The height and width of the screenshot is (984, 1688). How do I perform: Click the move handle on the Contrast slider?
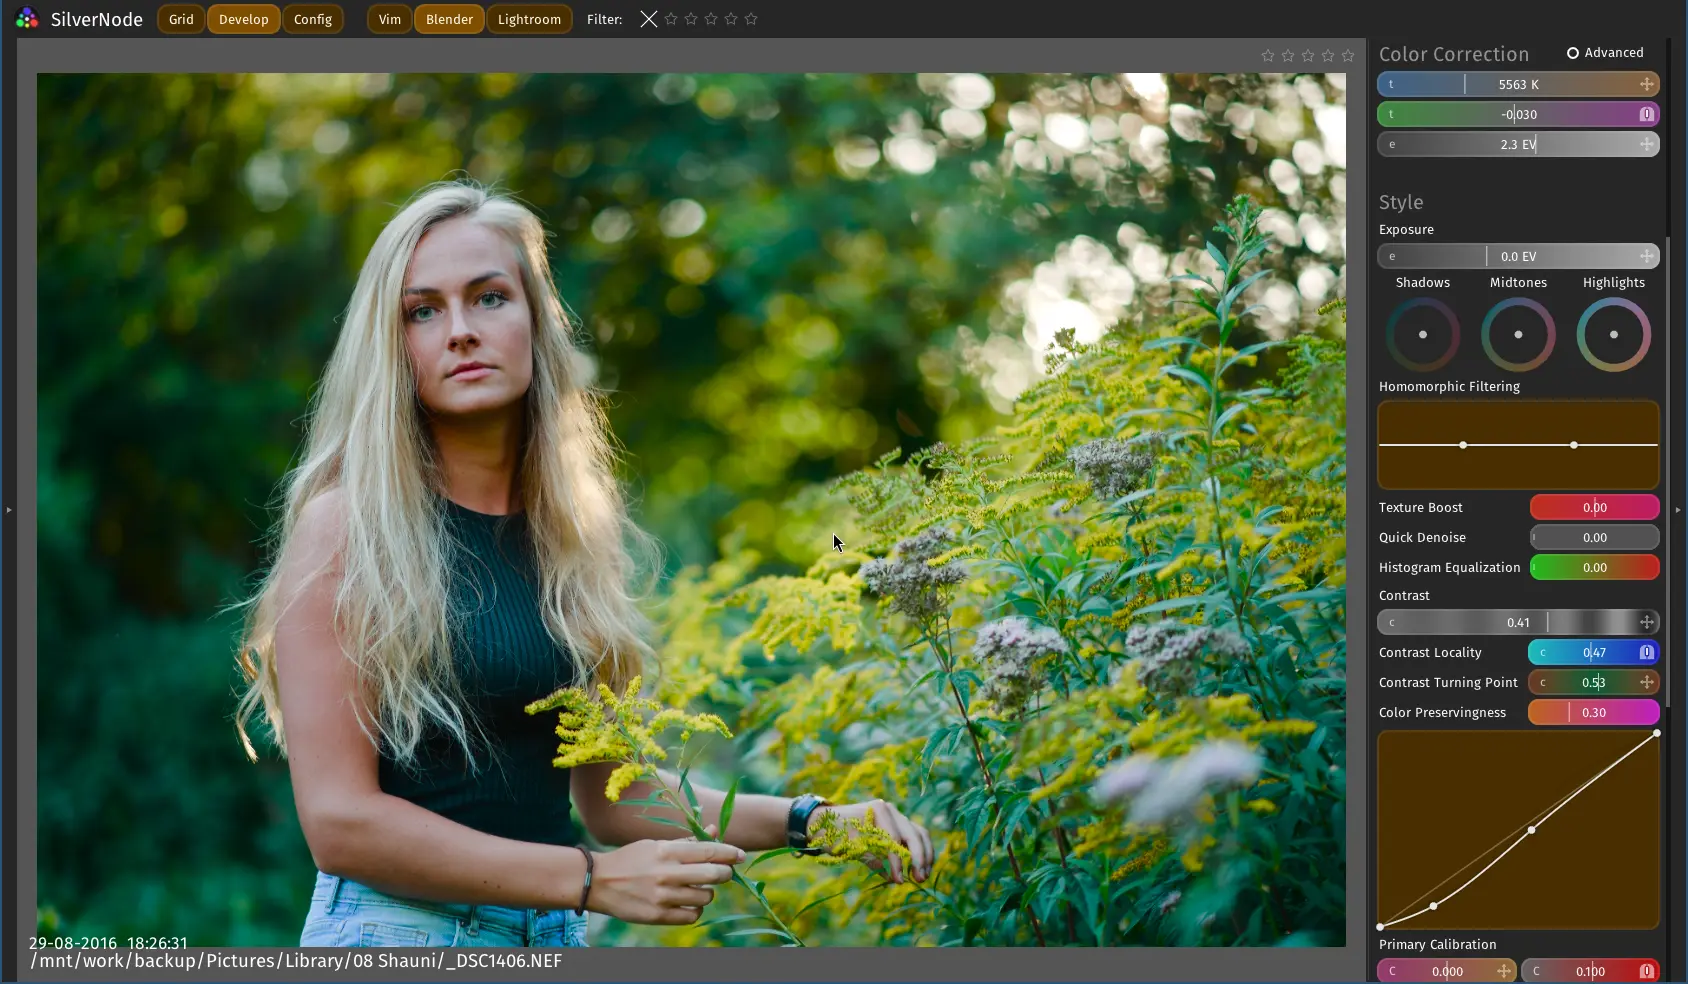[1646, 623]
